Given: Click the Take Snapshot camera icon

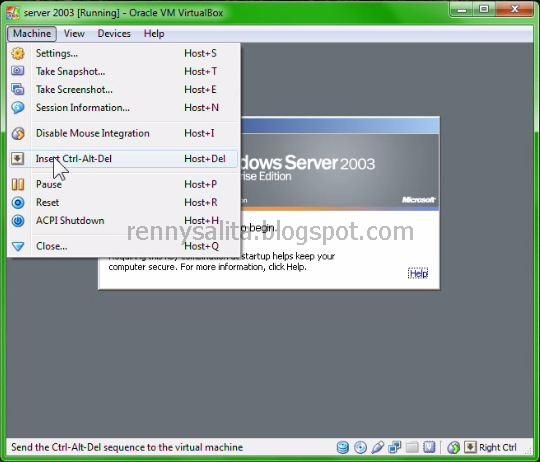Looking at the screenshot, I should [x=18, y=71].
